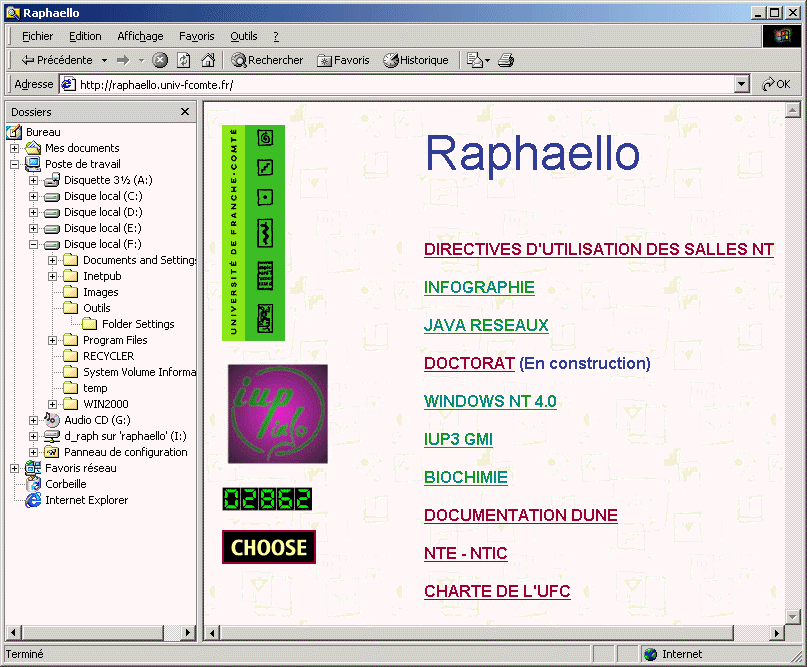Select Corbeille recycle bin in folder tree

(x=65, y=484)
